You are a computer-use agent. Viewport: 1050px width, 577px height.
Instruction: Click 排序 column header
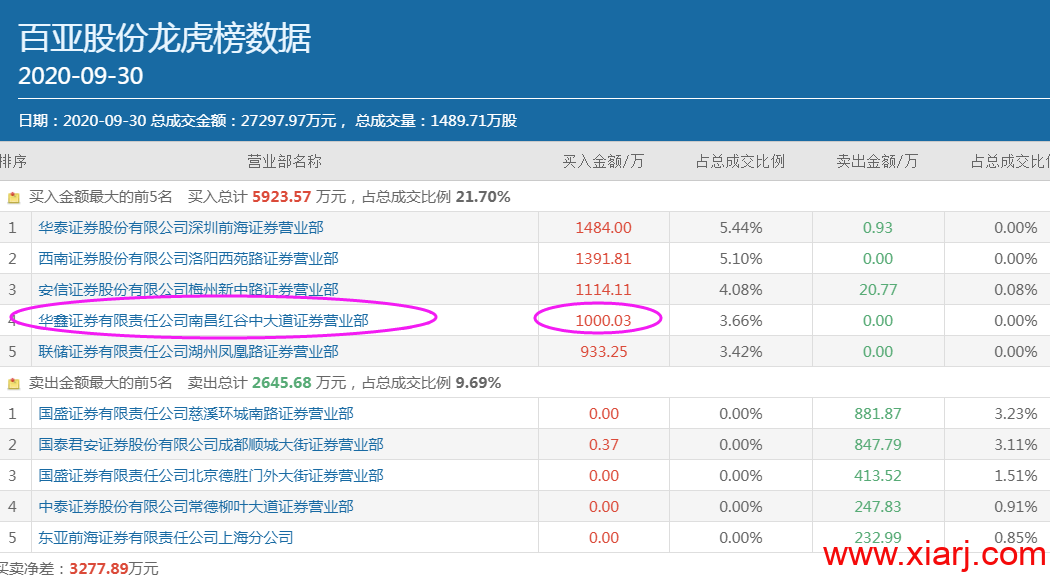13,161
